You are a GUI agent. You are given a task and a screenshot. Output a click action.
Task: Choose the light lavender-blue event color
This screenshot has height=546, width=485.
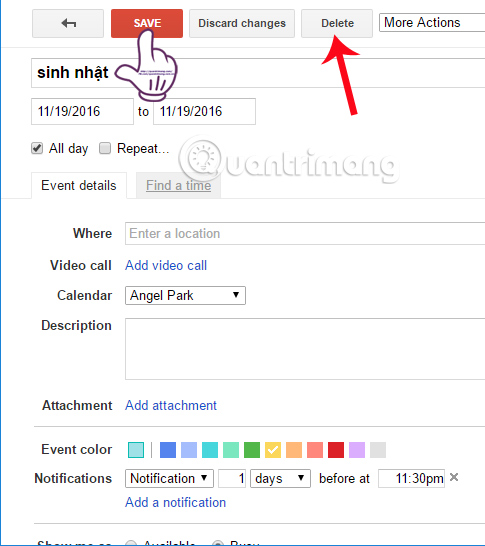point(189,450)
